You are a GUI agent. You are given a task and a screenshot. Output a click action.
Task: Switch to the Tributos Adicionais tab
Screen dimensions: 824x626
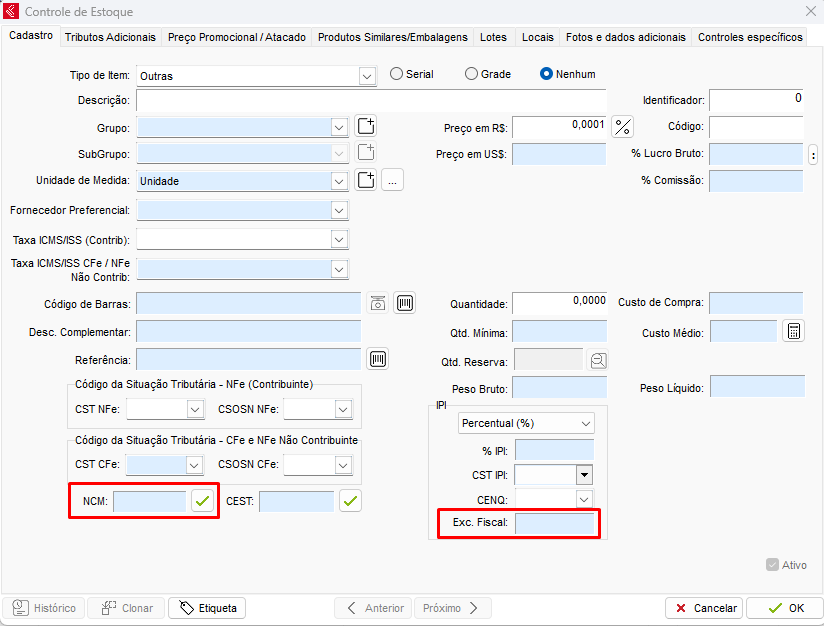110,37
